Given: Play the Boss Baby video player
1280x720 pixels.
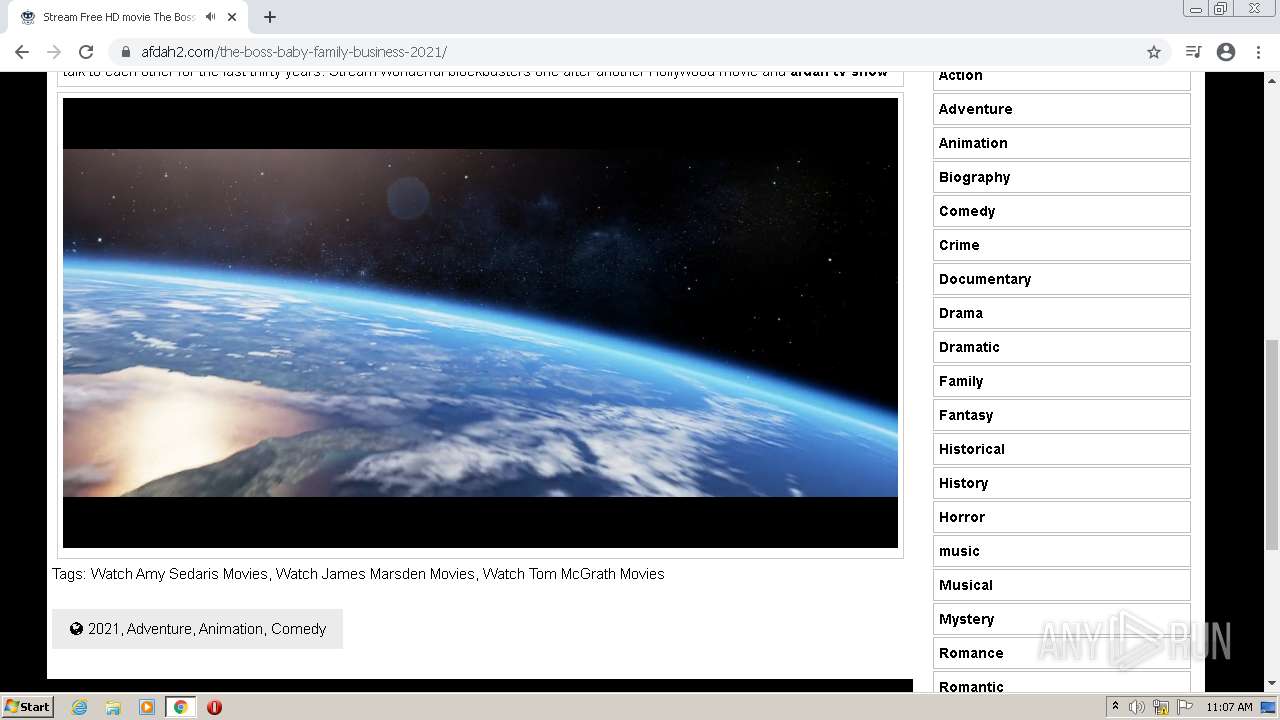Looking at the screenshot, I should tap(480, 322).
